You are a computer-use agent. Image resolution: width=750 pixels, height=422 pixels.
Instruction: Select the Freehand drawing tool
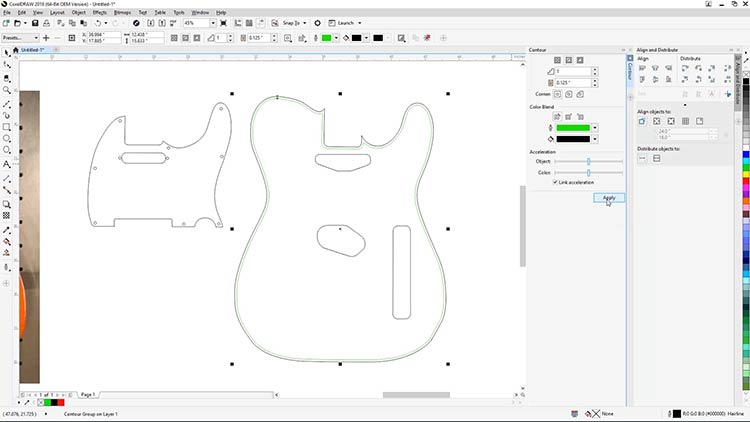click(6, 104)
